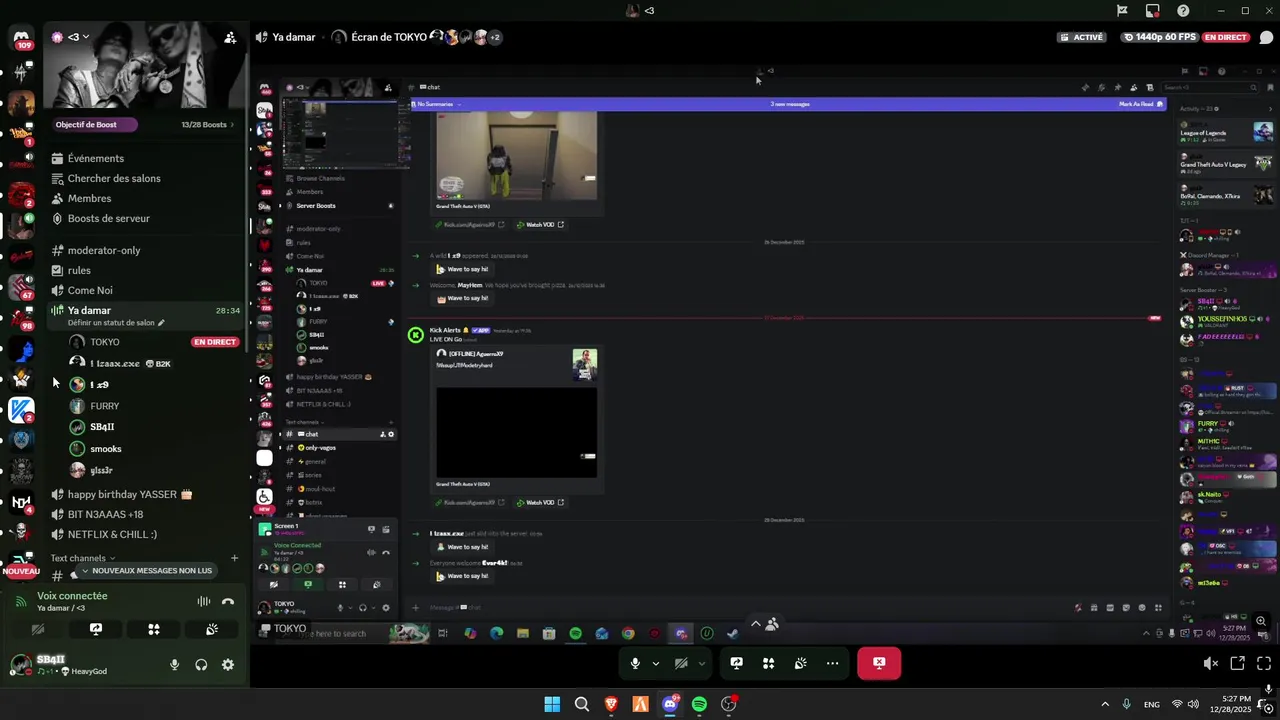
Task: Toggle the ACTIVÉ picture-in-picture badge
Action: point(1082,37)
